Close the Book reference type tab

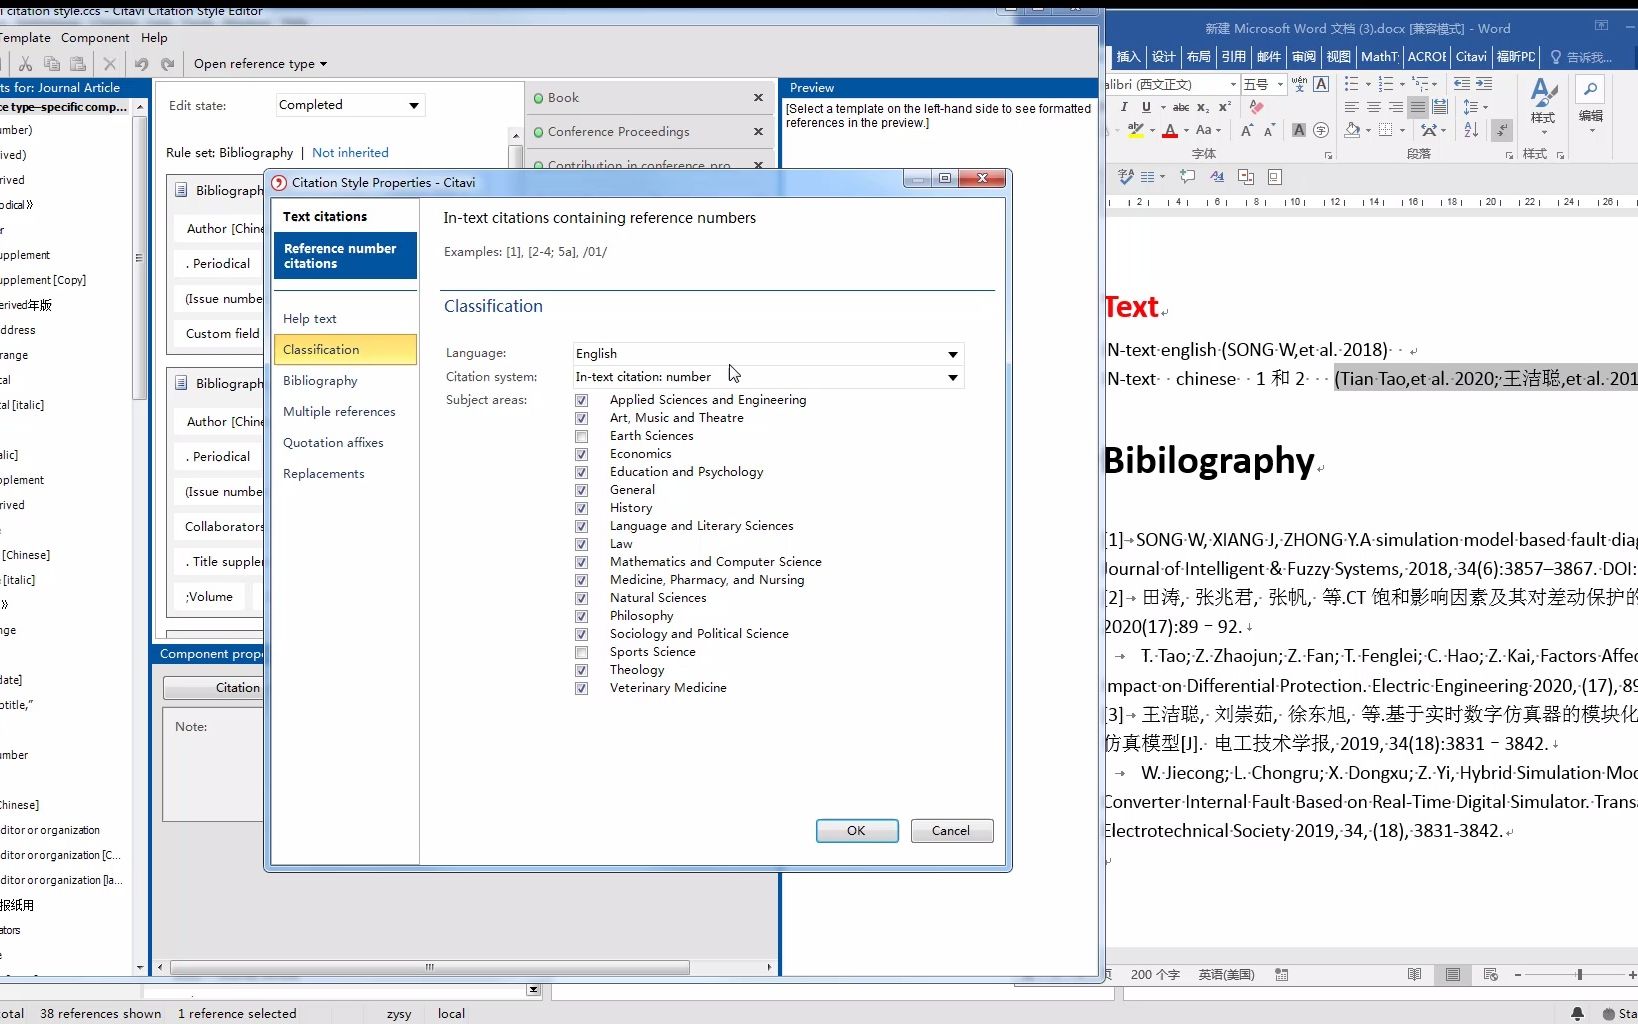[x=758, y=98]
